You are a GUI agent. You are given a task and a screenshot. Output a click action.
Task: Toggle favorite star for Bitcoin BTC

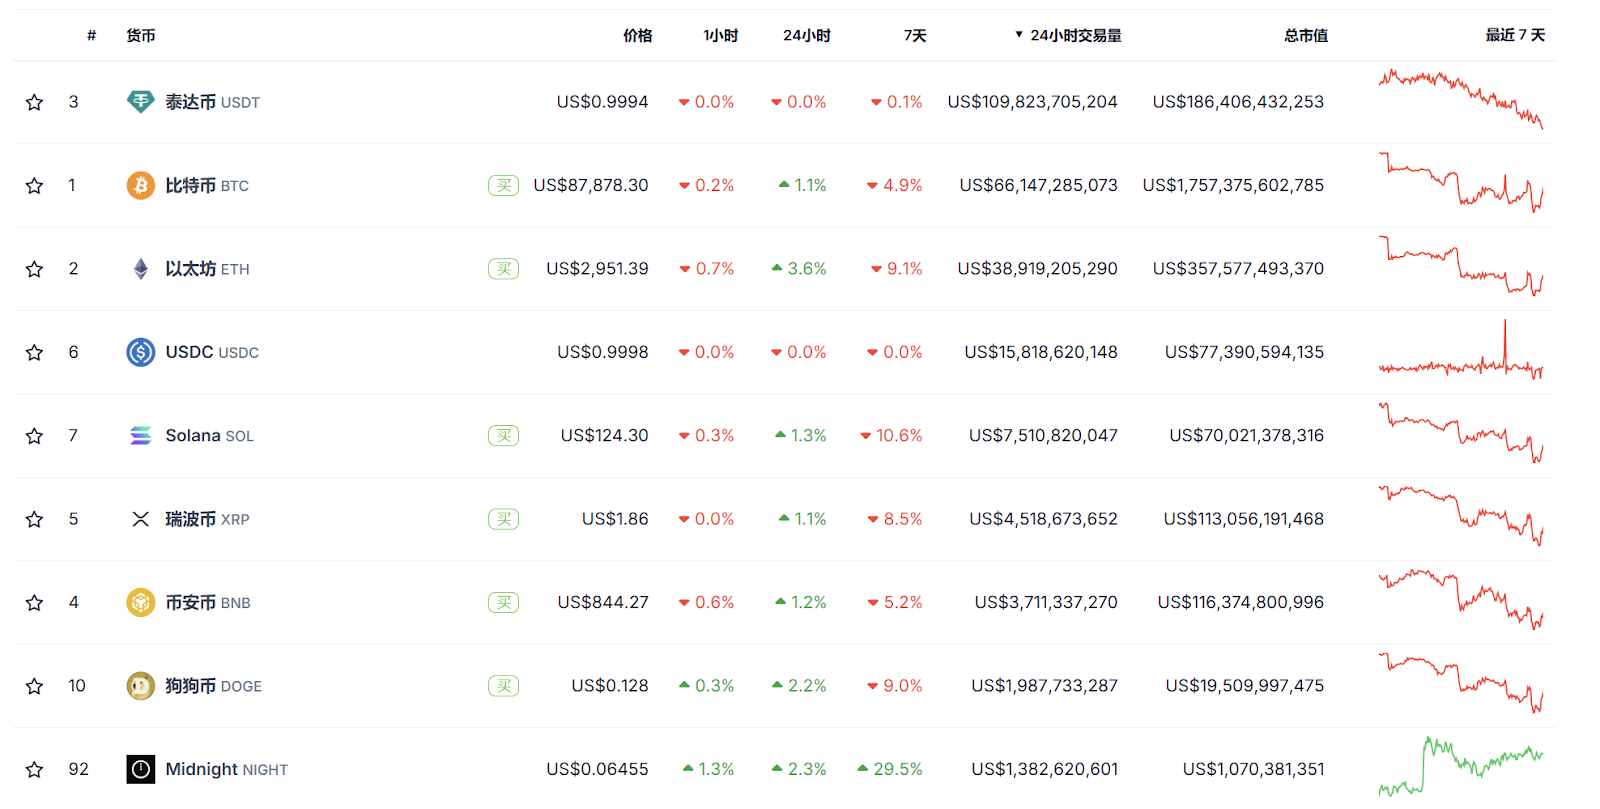click(x=34, y=186)
